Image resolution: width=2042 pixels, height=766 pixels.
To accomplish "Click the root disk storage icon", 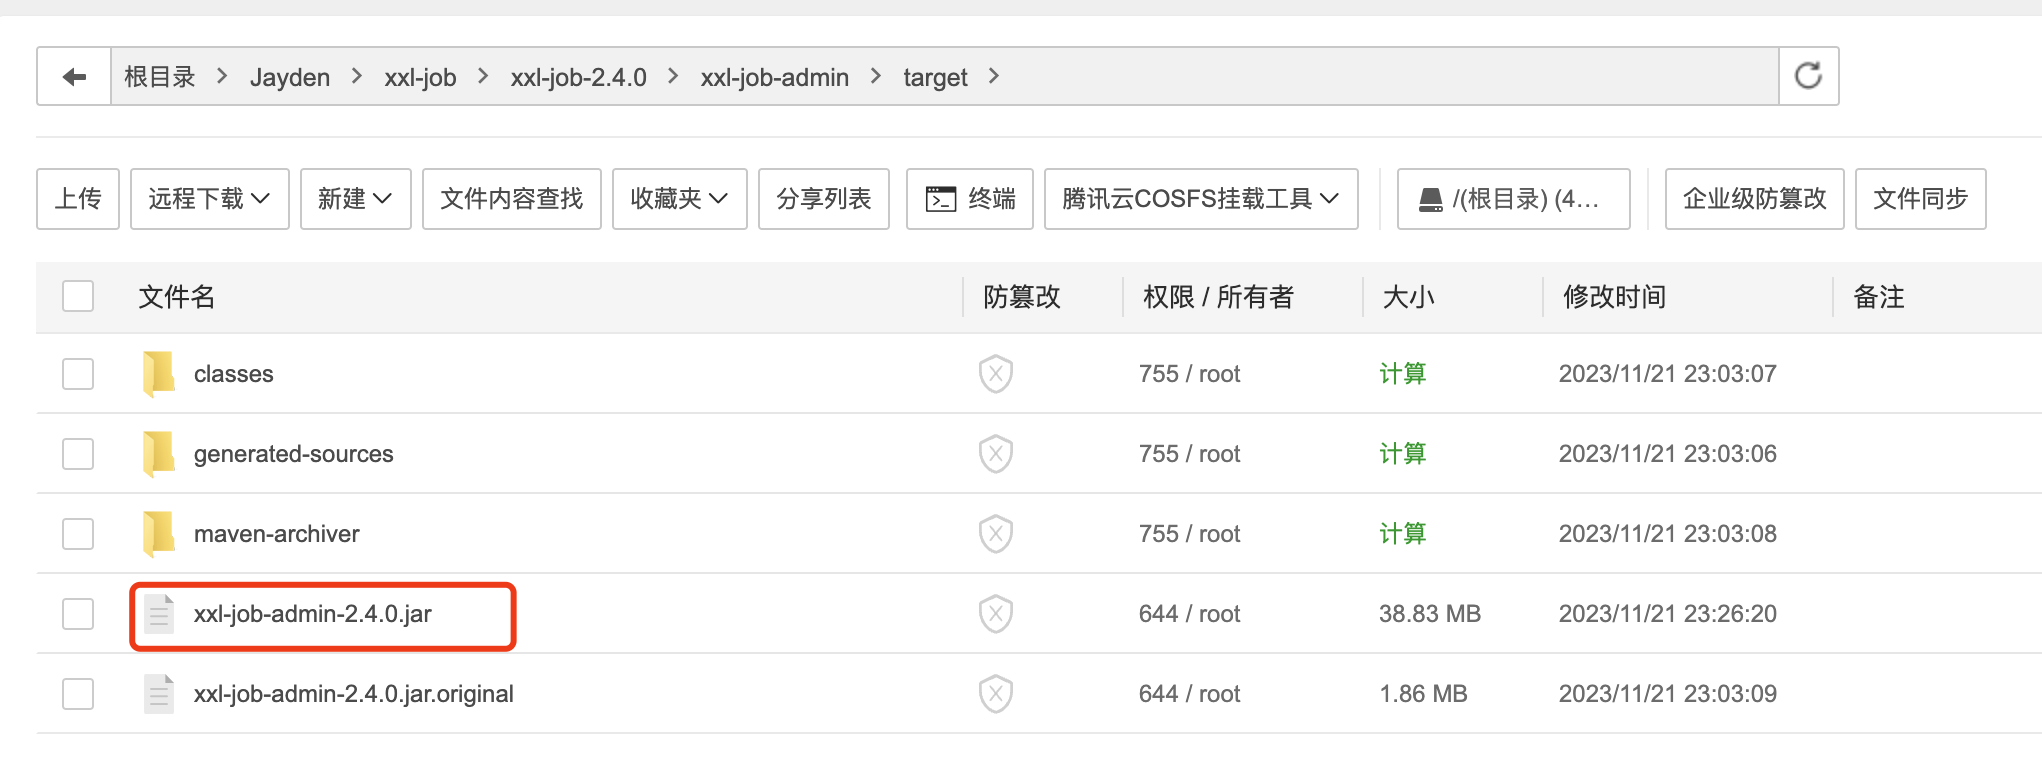I will pos(1429,198).
